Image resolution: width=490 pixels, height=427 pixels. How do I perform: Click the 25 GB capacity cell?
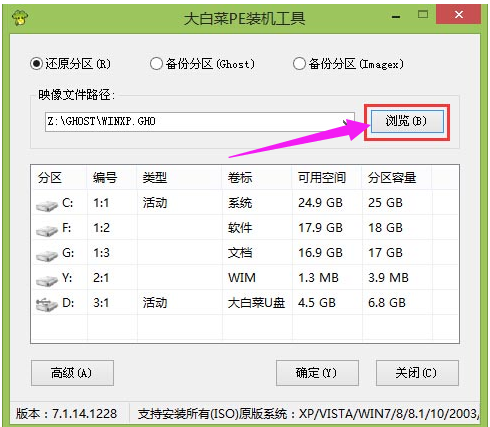[385, 203]
